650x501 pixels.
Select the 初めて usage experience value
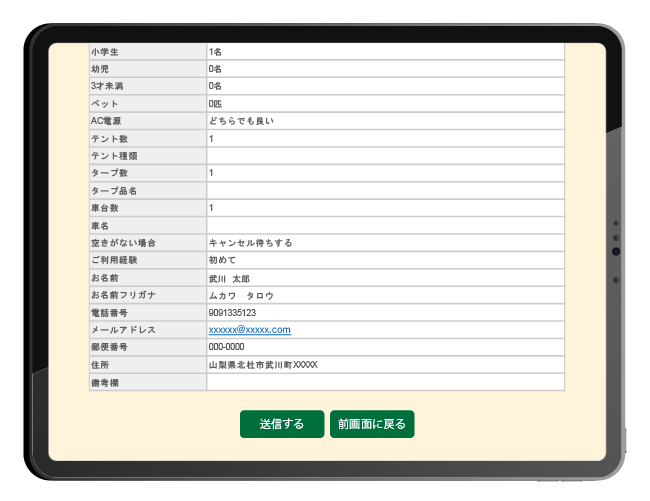222,260
